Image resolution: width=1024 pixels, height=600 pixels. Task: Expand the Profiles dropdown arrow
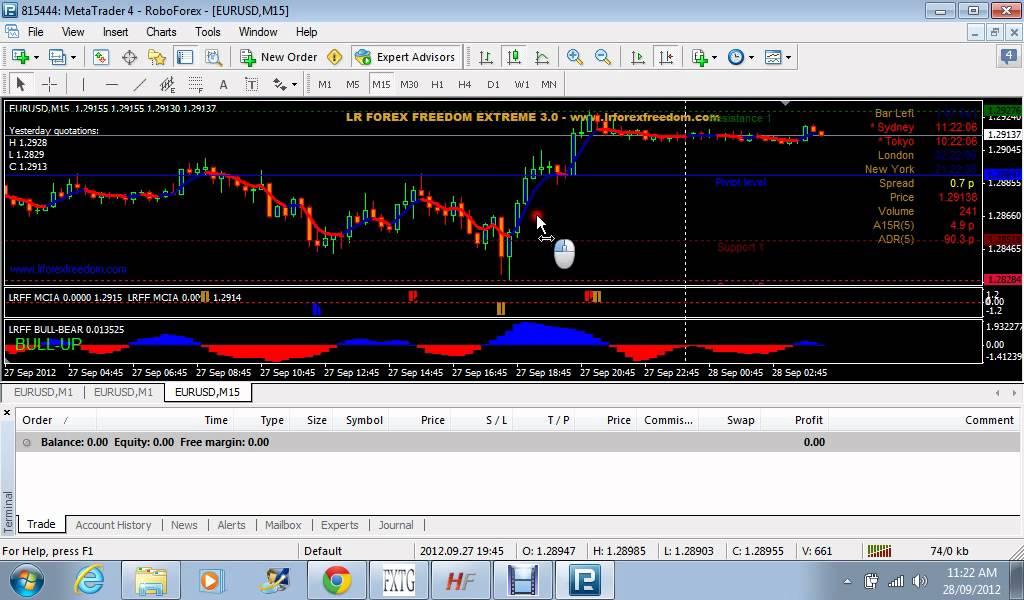tap(73, 57)
